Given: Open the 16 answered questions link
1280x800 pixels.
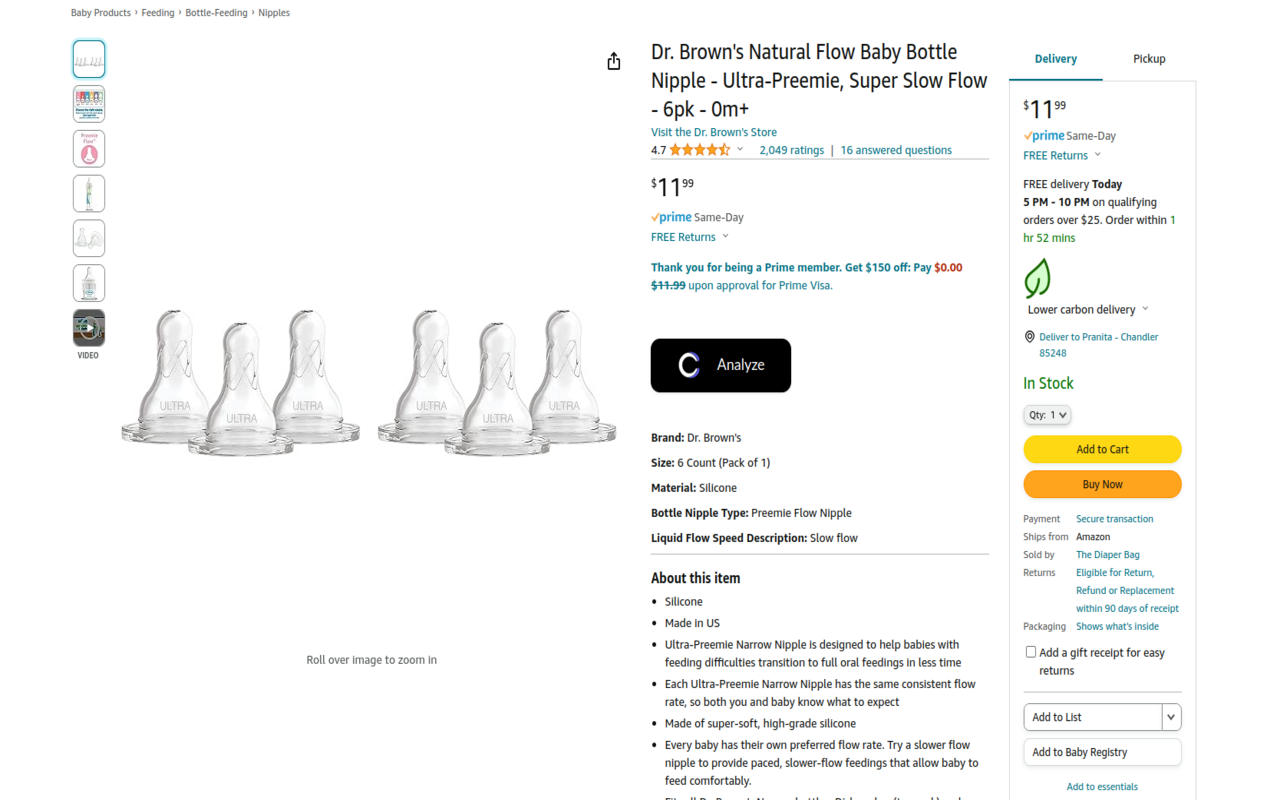Looking at the screenshot, I should [x=896, y=150].
